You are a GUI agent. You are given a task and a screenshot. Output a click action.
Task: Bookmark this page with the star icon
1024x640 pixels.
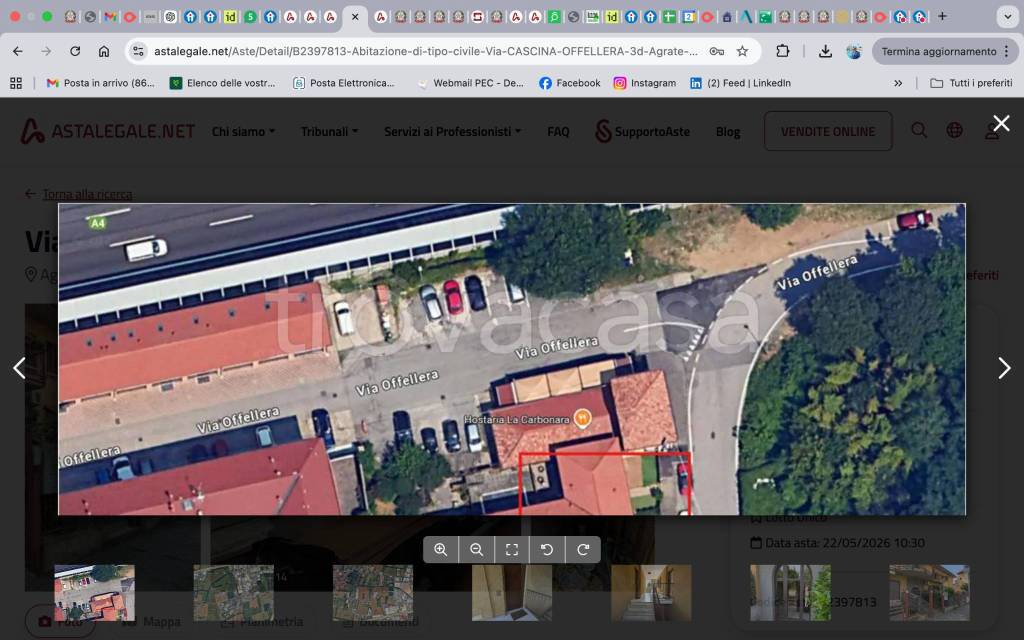tap(742, 51)
